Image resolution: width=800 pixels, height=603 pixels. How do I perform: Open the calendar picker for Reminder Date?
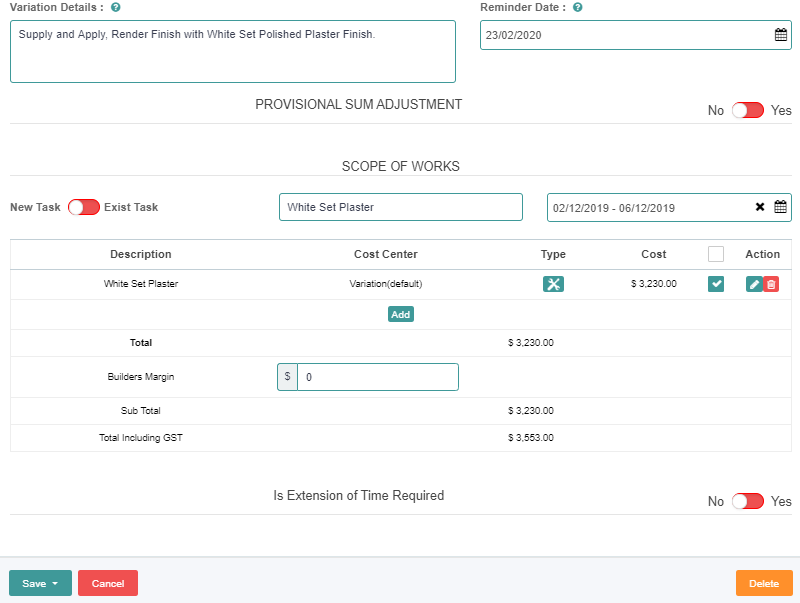pyautogui.click(x=781, y=36)
